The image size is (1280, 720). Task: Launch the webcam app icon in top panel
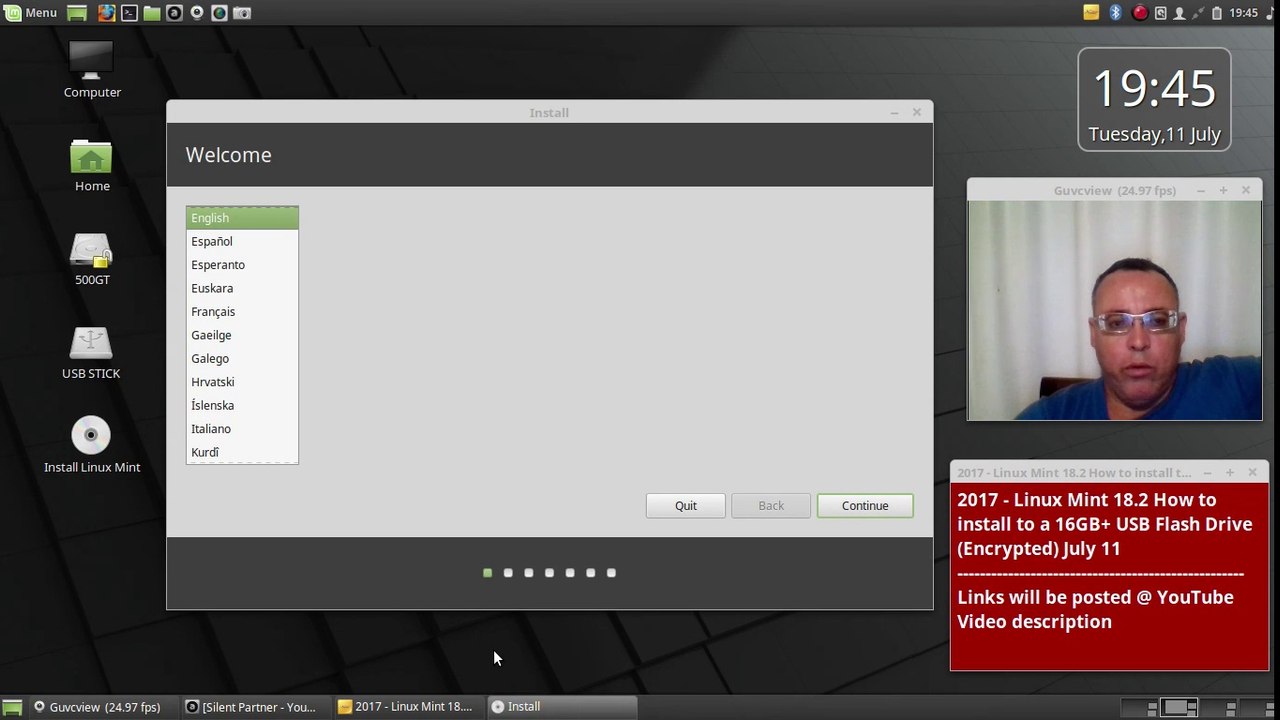pos(196,13)
